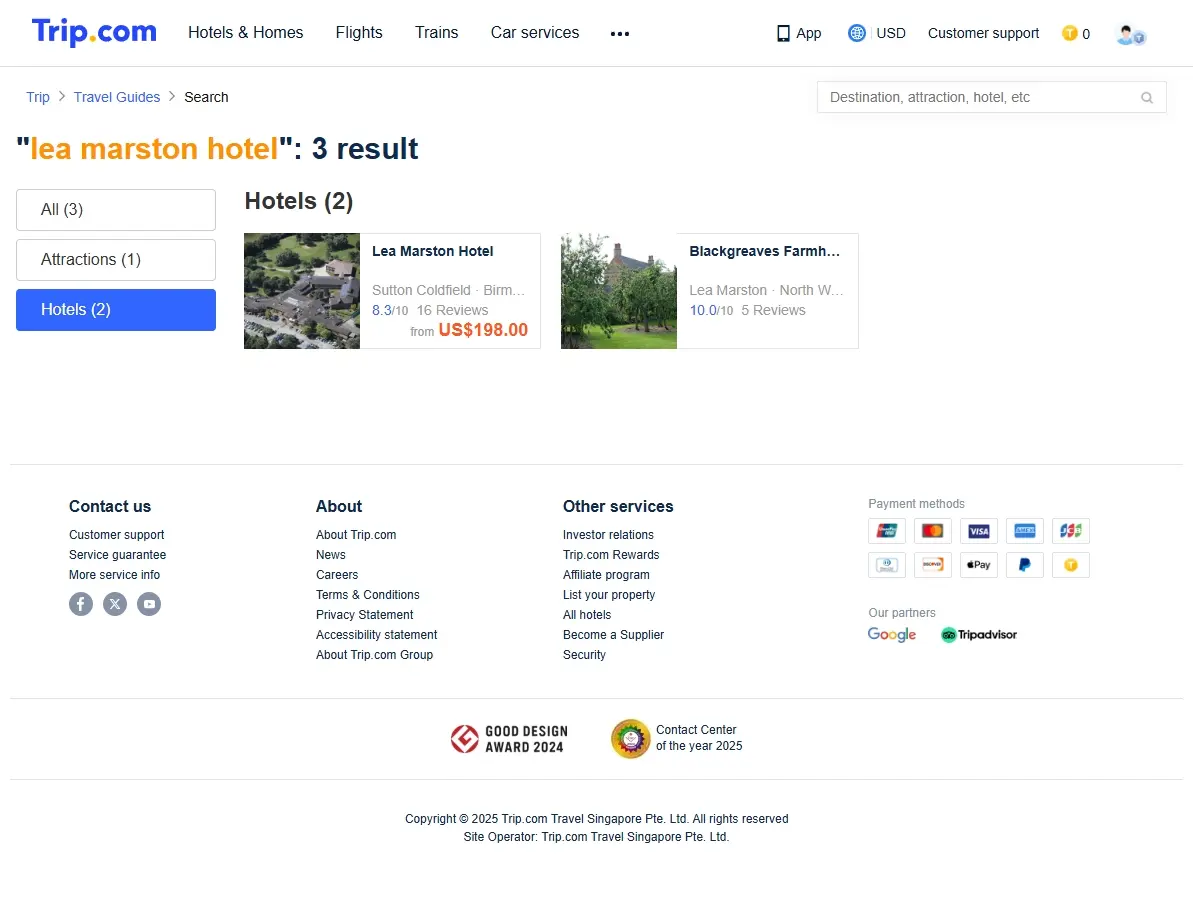
Task: Click the Diners Club payment icon
Action: click(x=887, y=565)
